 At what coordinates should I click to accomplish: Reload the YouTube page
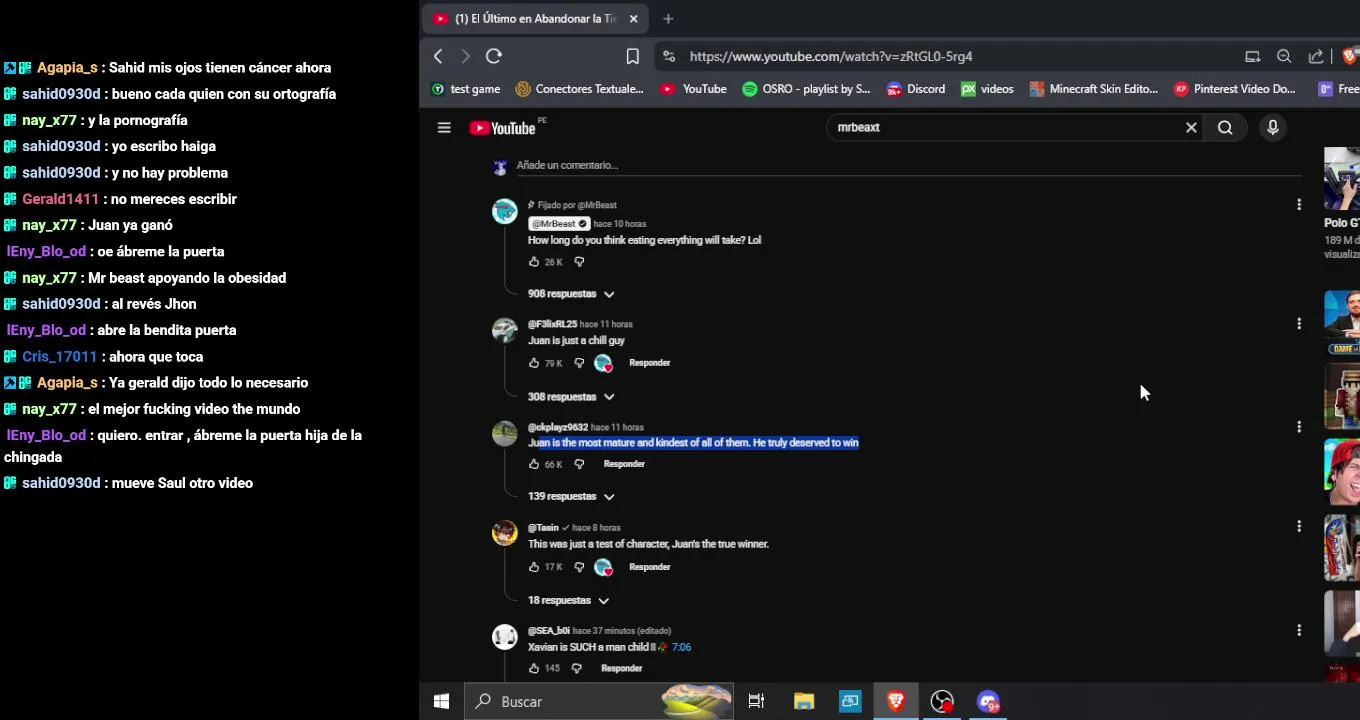click(494, 57)
